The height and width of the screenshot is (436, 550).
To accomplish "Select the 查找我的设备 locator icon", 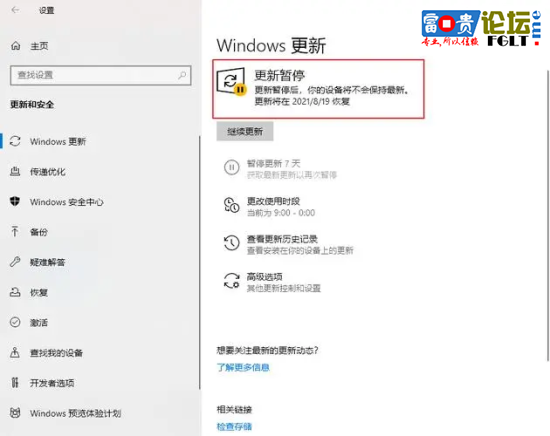I will click(x=15, y=352).
